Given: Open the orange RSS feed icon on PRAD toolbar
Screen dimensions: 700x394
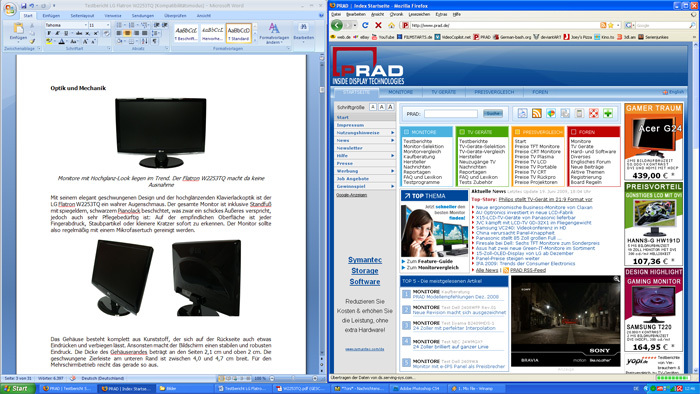Looking at the screenshot, I should [x=537, y=113].
